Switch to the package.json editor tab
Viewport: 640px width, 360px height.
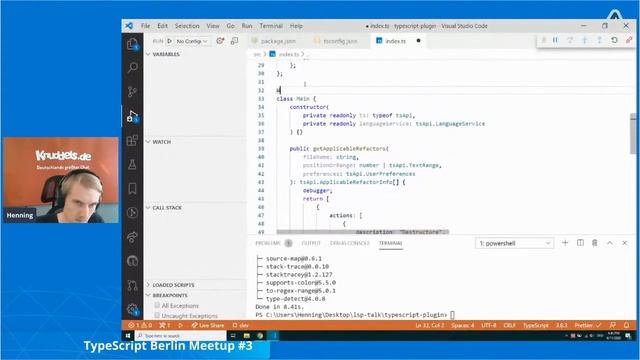274,41
